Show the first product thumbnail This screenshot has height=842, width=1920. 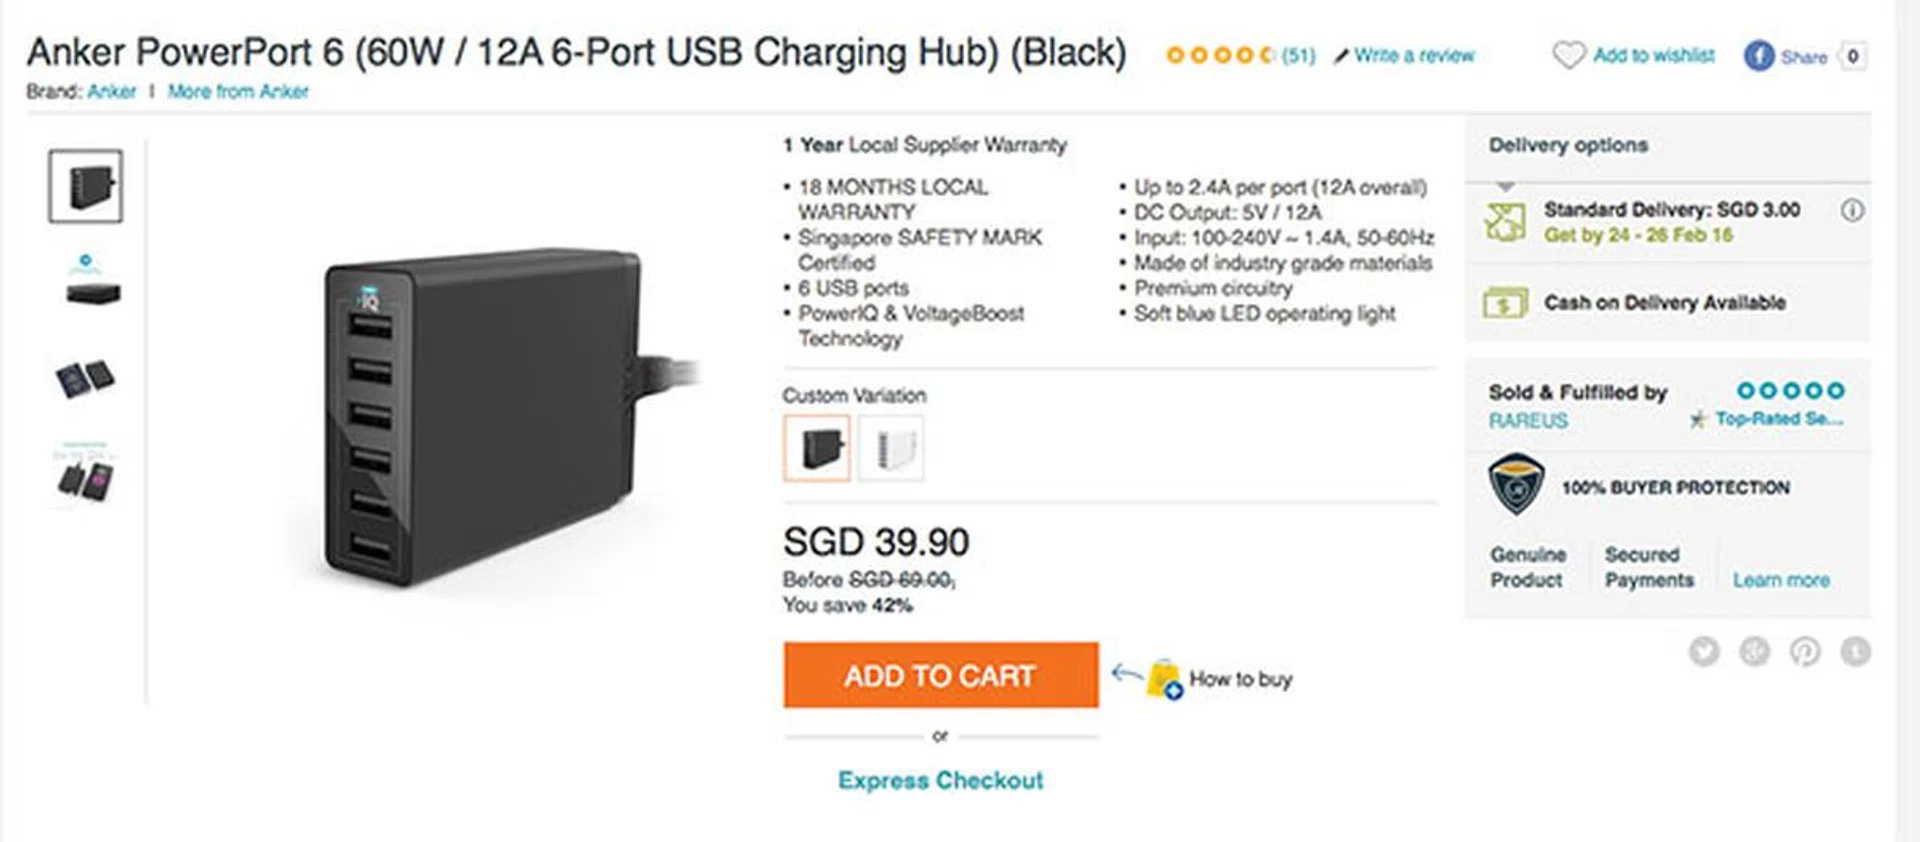[x=86, y=186]
